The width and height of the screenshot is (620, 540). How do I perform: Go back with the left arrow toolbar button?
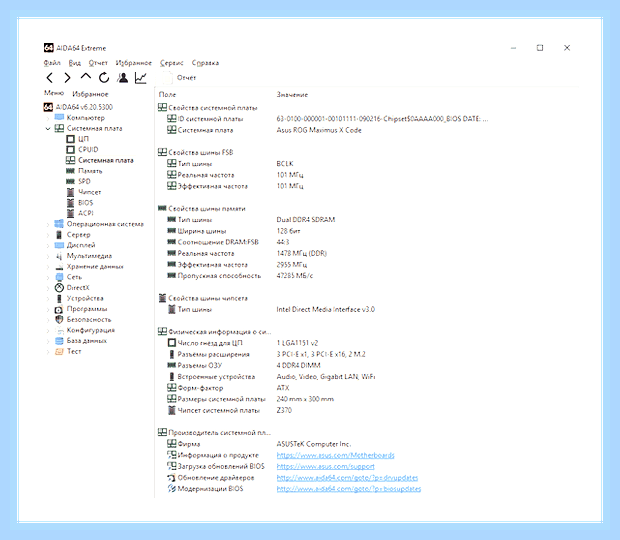(49, 78)
